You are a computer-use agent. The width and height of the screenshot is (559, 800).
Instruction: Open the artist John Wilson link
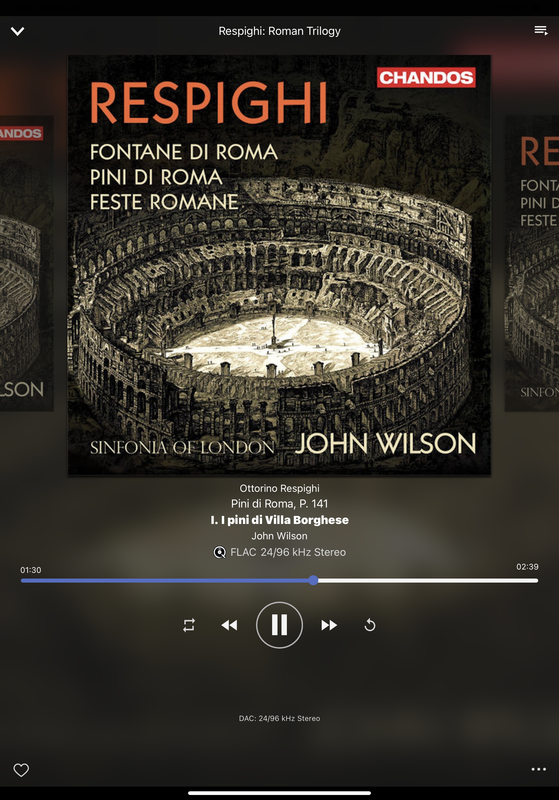280,536
